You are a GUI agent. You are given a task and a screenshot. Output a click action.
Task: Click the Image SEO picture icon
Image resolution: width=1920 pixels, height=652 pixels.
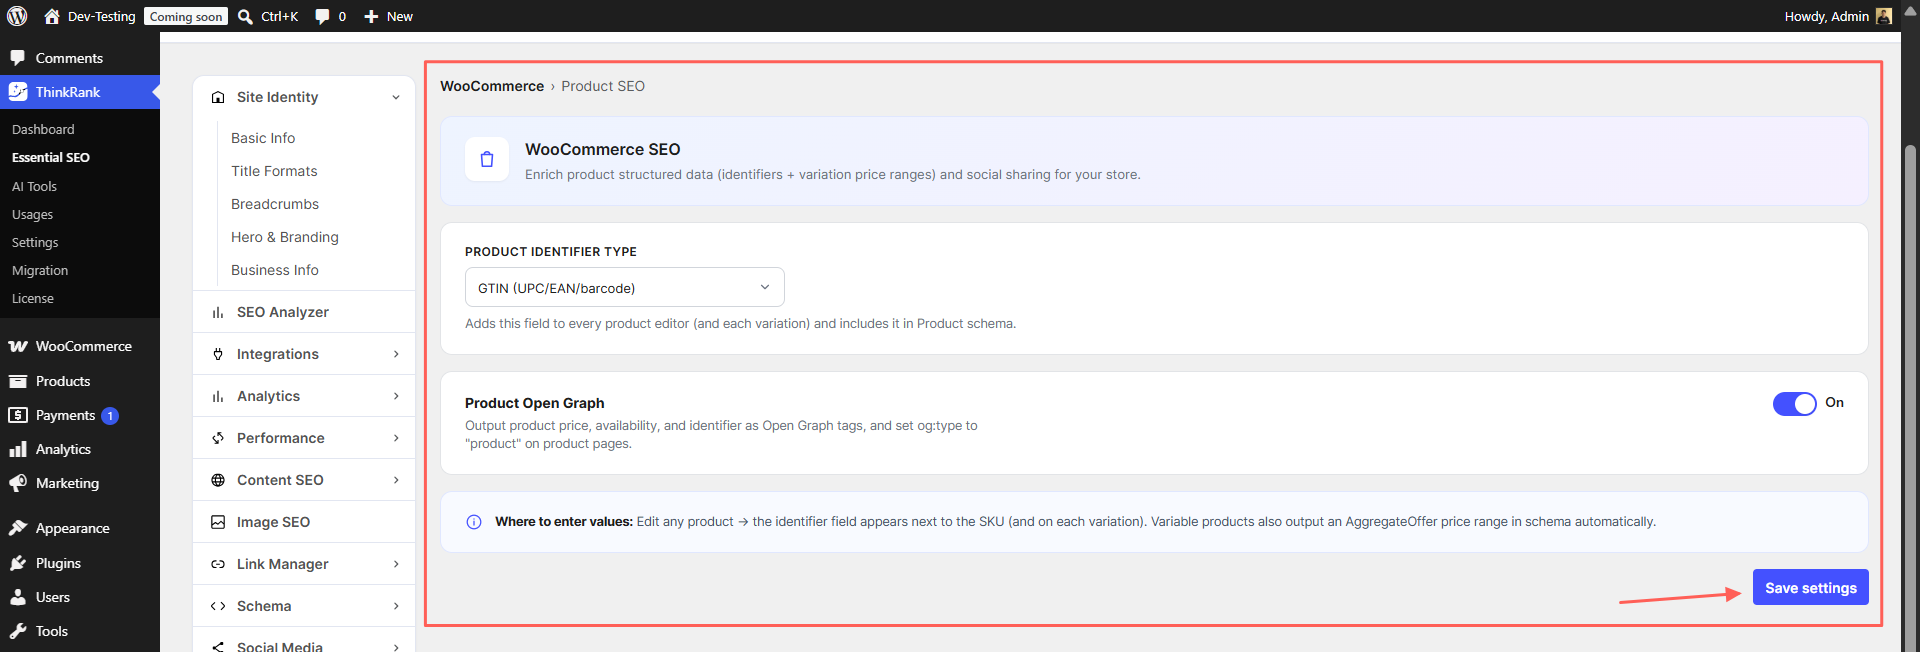[x=218, y=522]
